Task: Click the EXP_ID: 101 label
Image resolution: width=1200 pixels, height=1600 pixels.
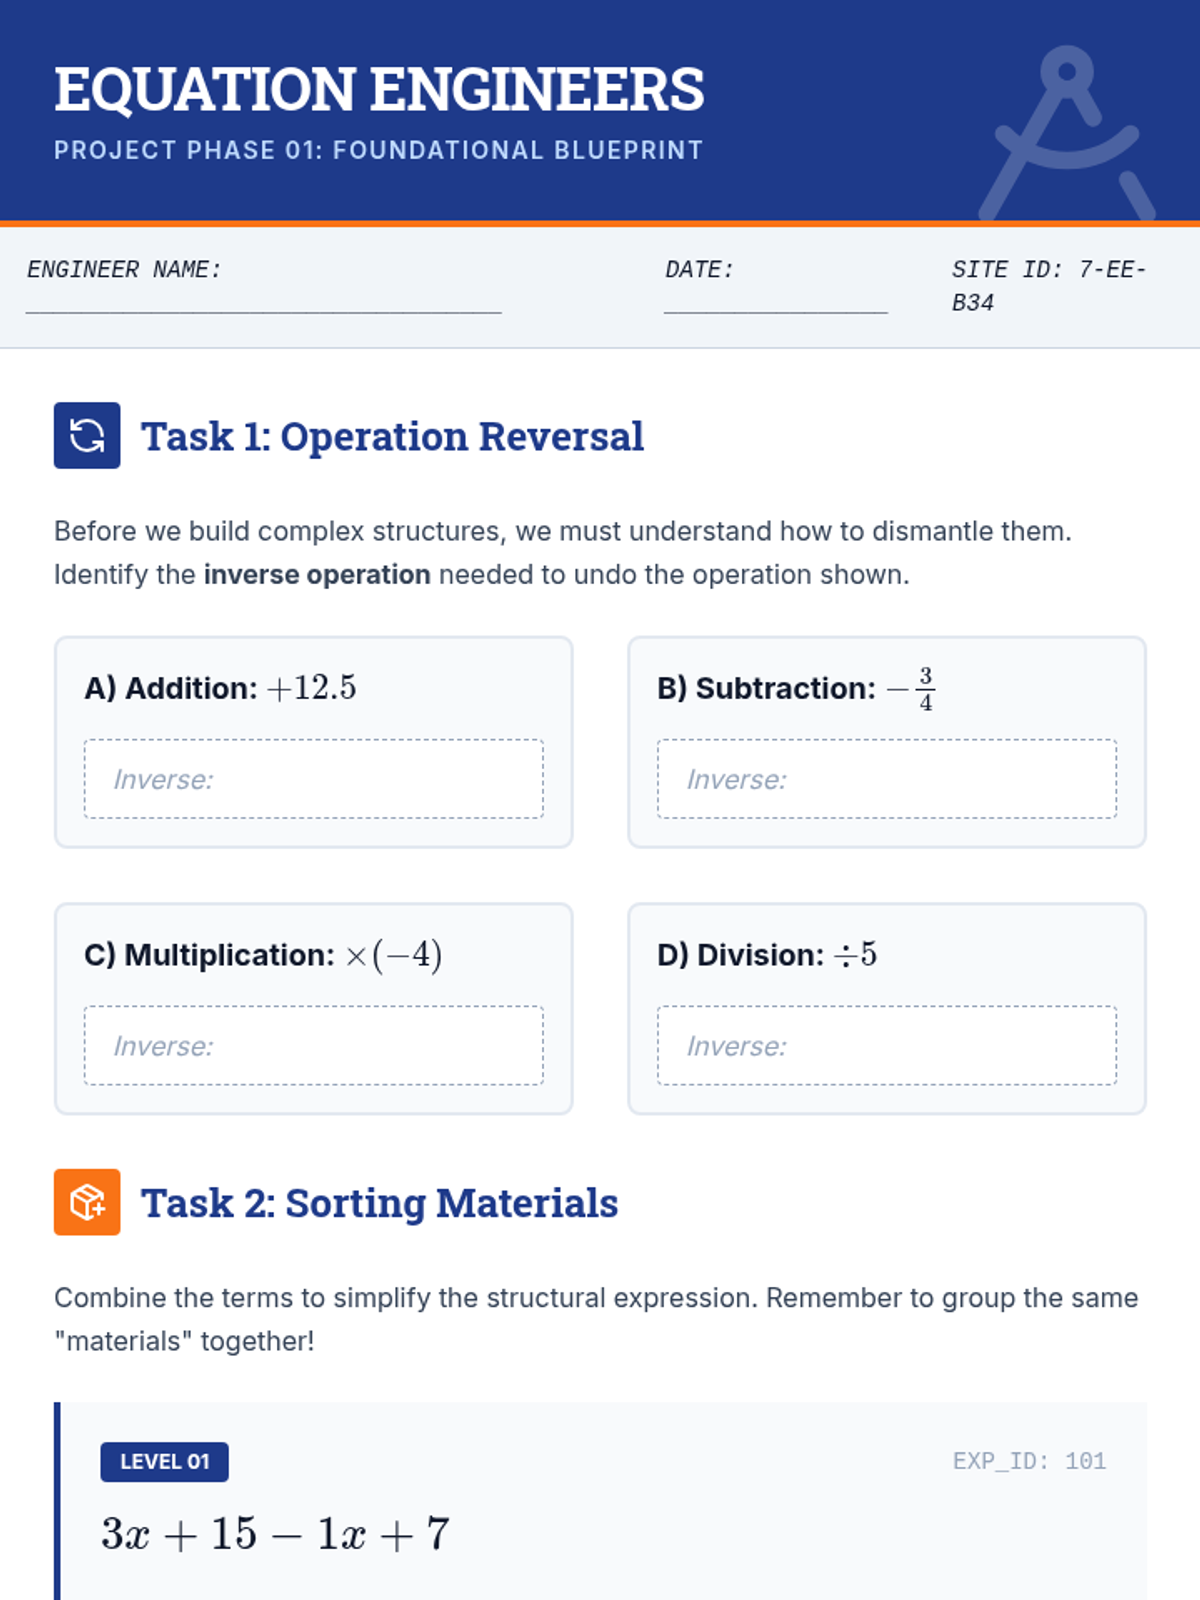Action: coord(1028,1461)
